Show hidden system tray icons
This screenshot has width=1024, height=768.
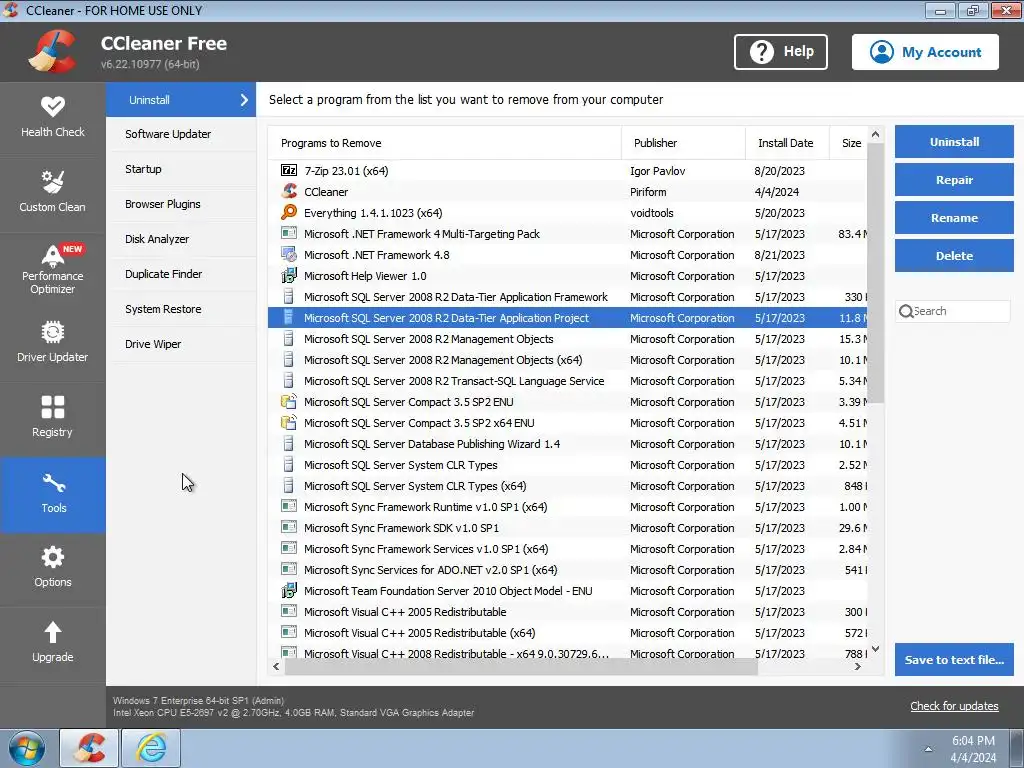pos(928,749)
